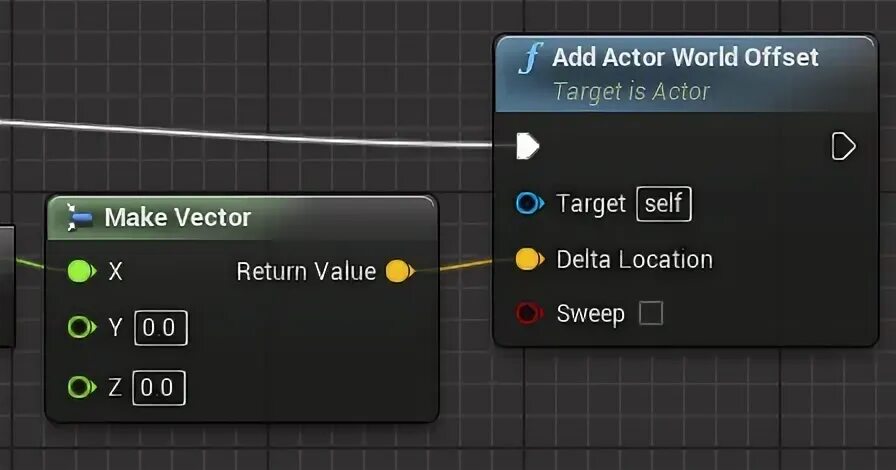Viewport: 896px width, 470px height.
Task: Edit the Y value field
Action: (161, 328)
